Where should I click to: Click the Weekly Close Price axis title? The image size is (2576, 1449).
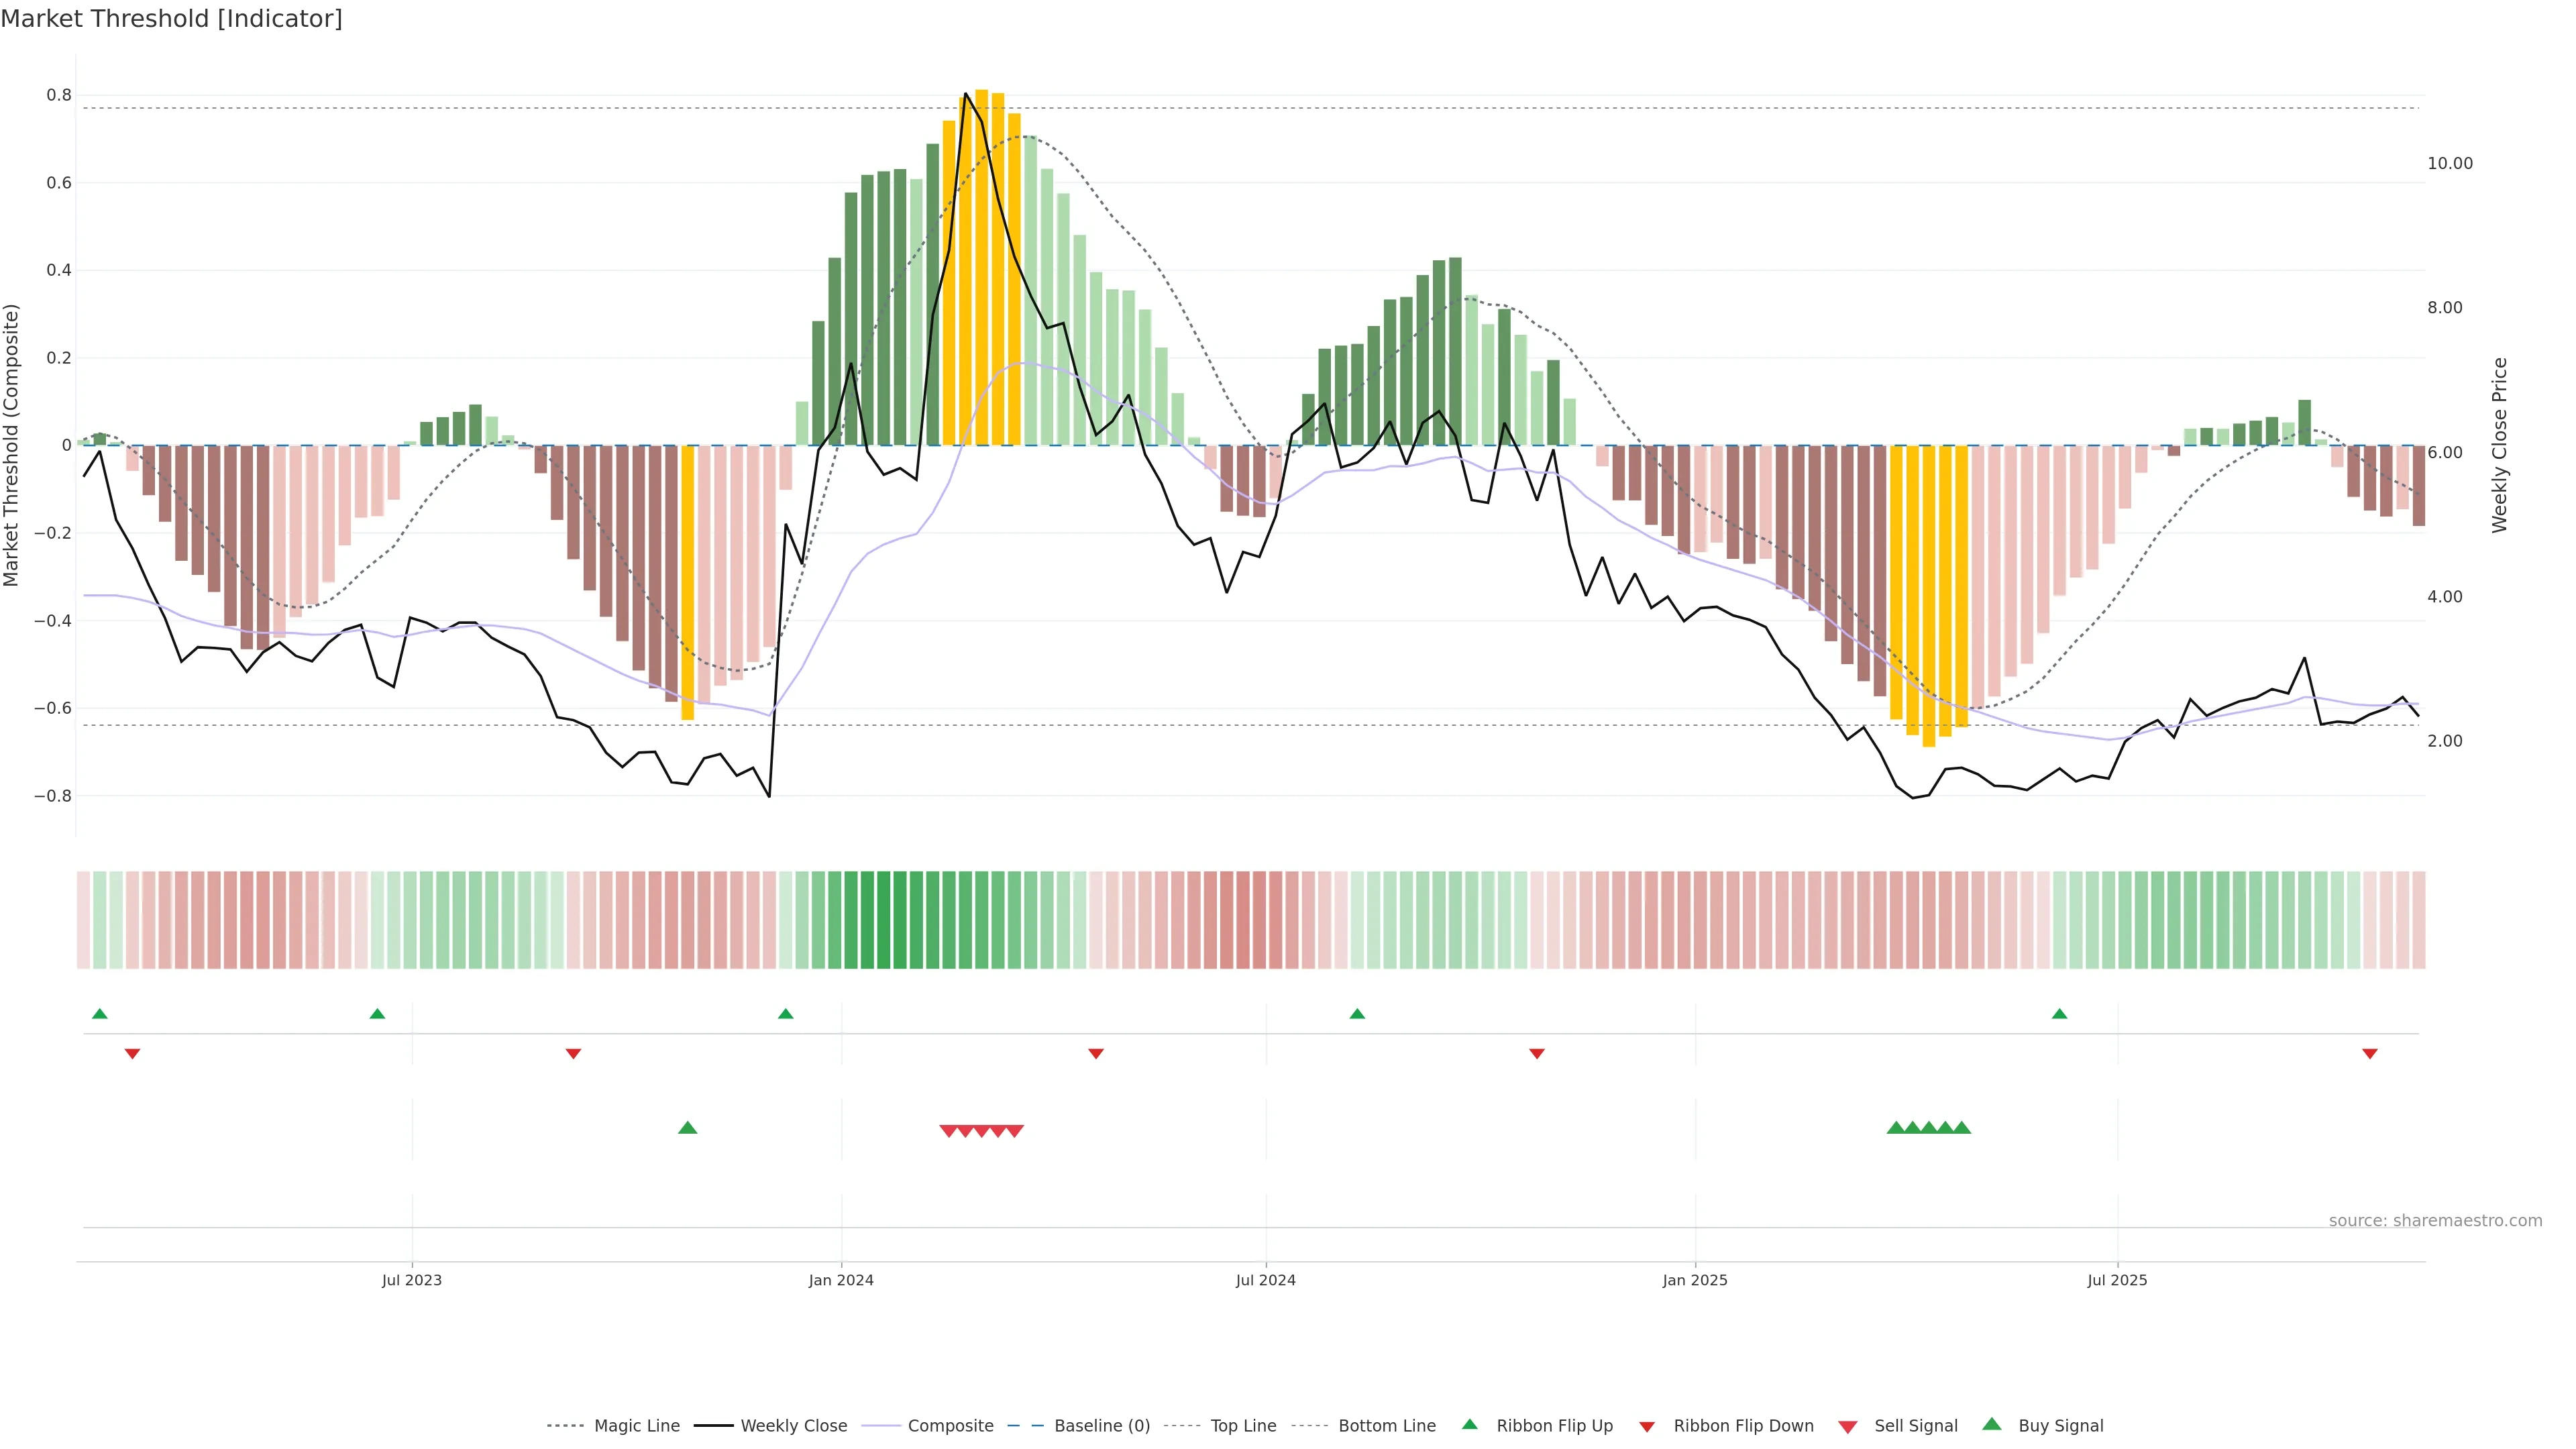(2500, 445)
